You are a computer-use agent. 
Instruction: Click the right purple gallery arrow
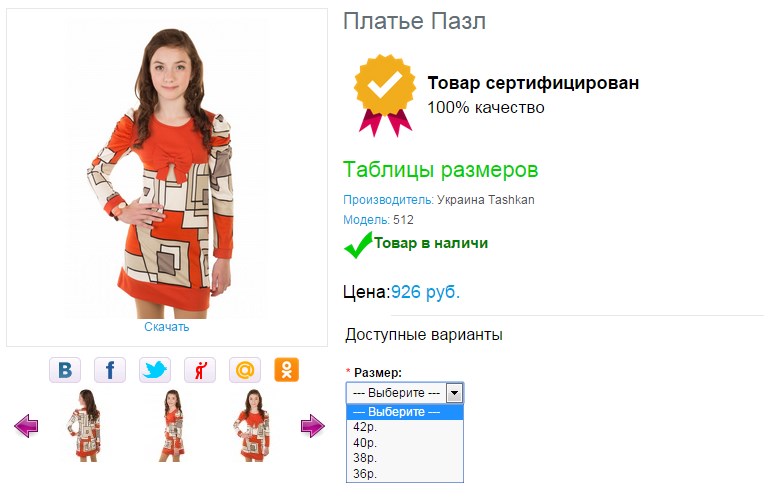pos(313,426)
